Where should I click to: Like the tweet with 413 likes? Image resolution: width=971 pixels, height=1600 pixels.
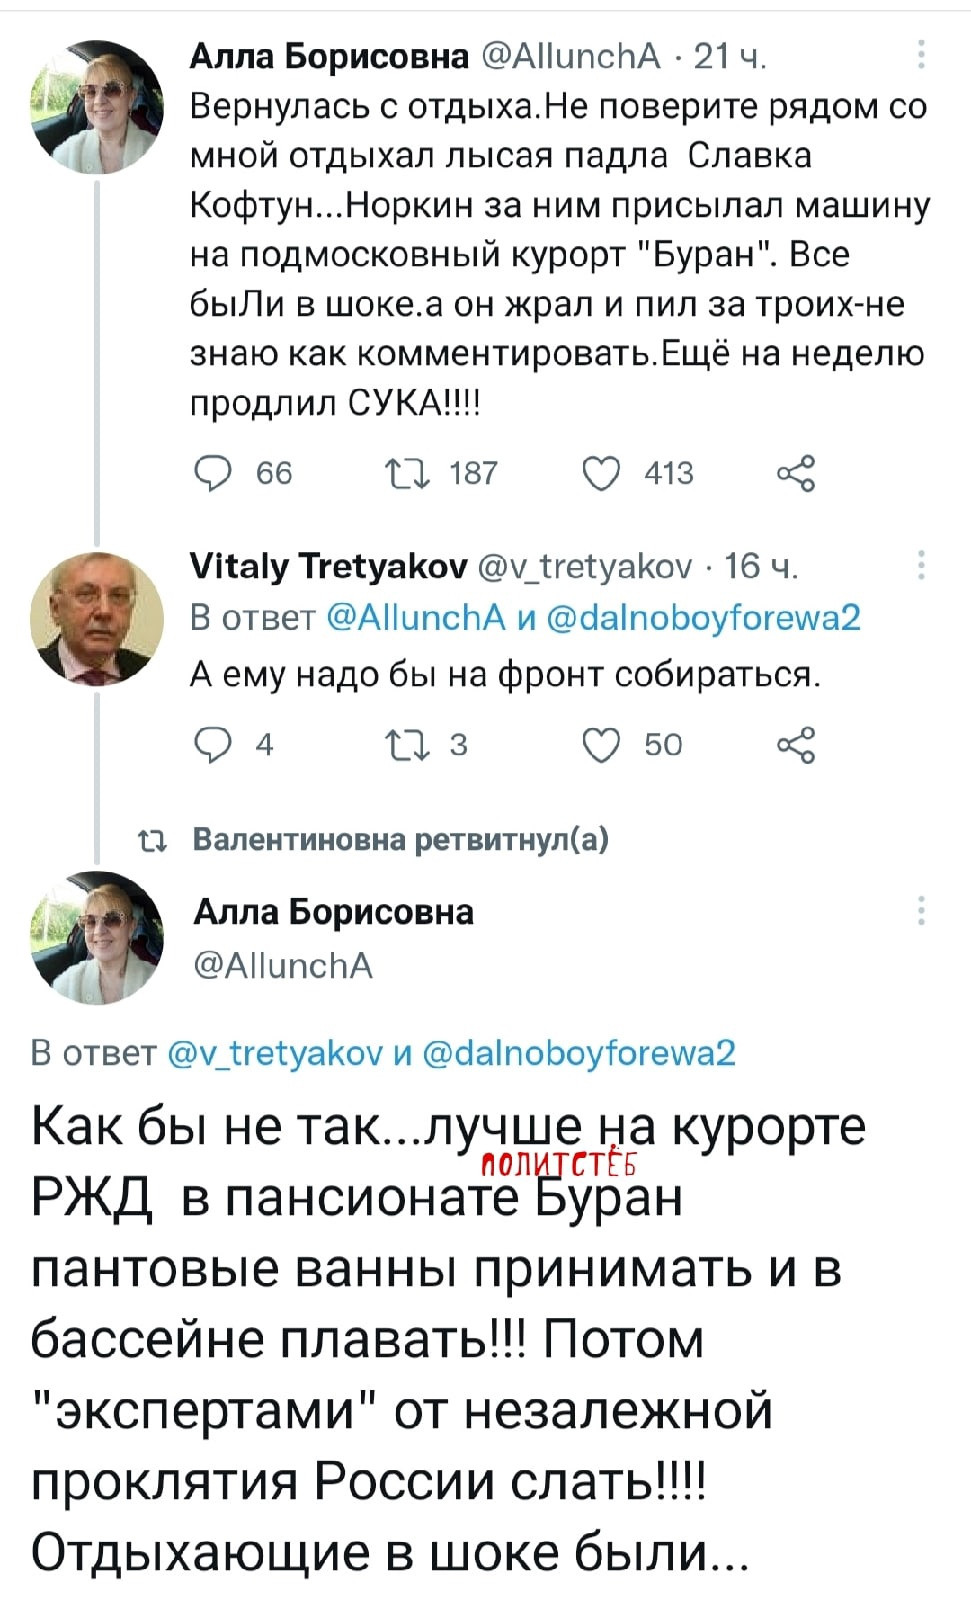click(x=601, y=473)
